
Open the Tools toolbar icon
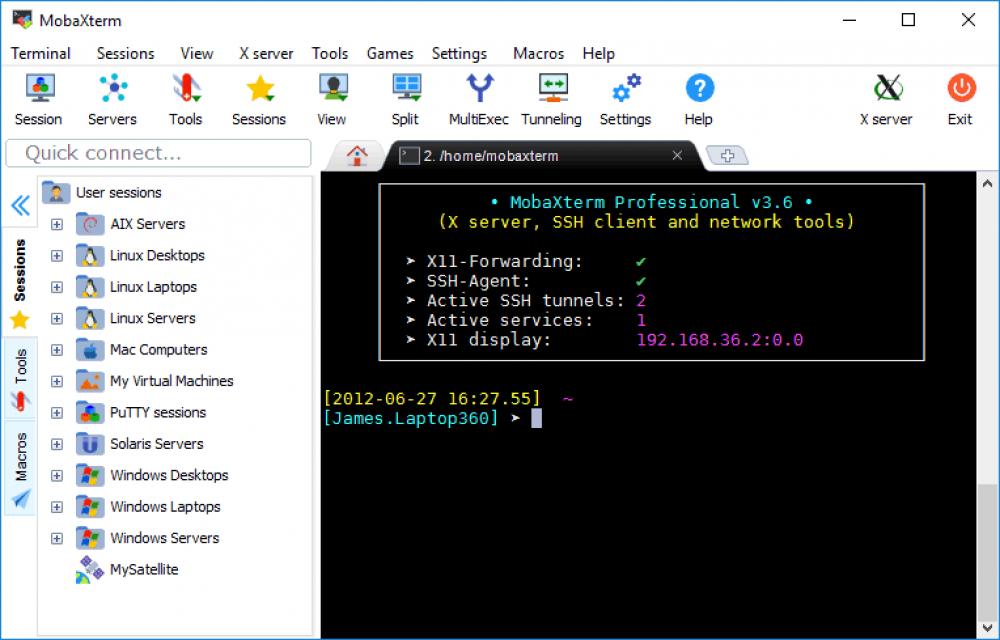pos(185,97)
